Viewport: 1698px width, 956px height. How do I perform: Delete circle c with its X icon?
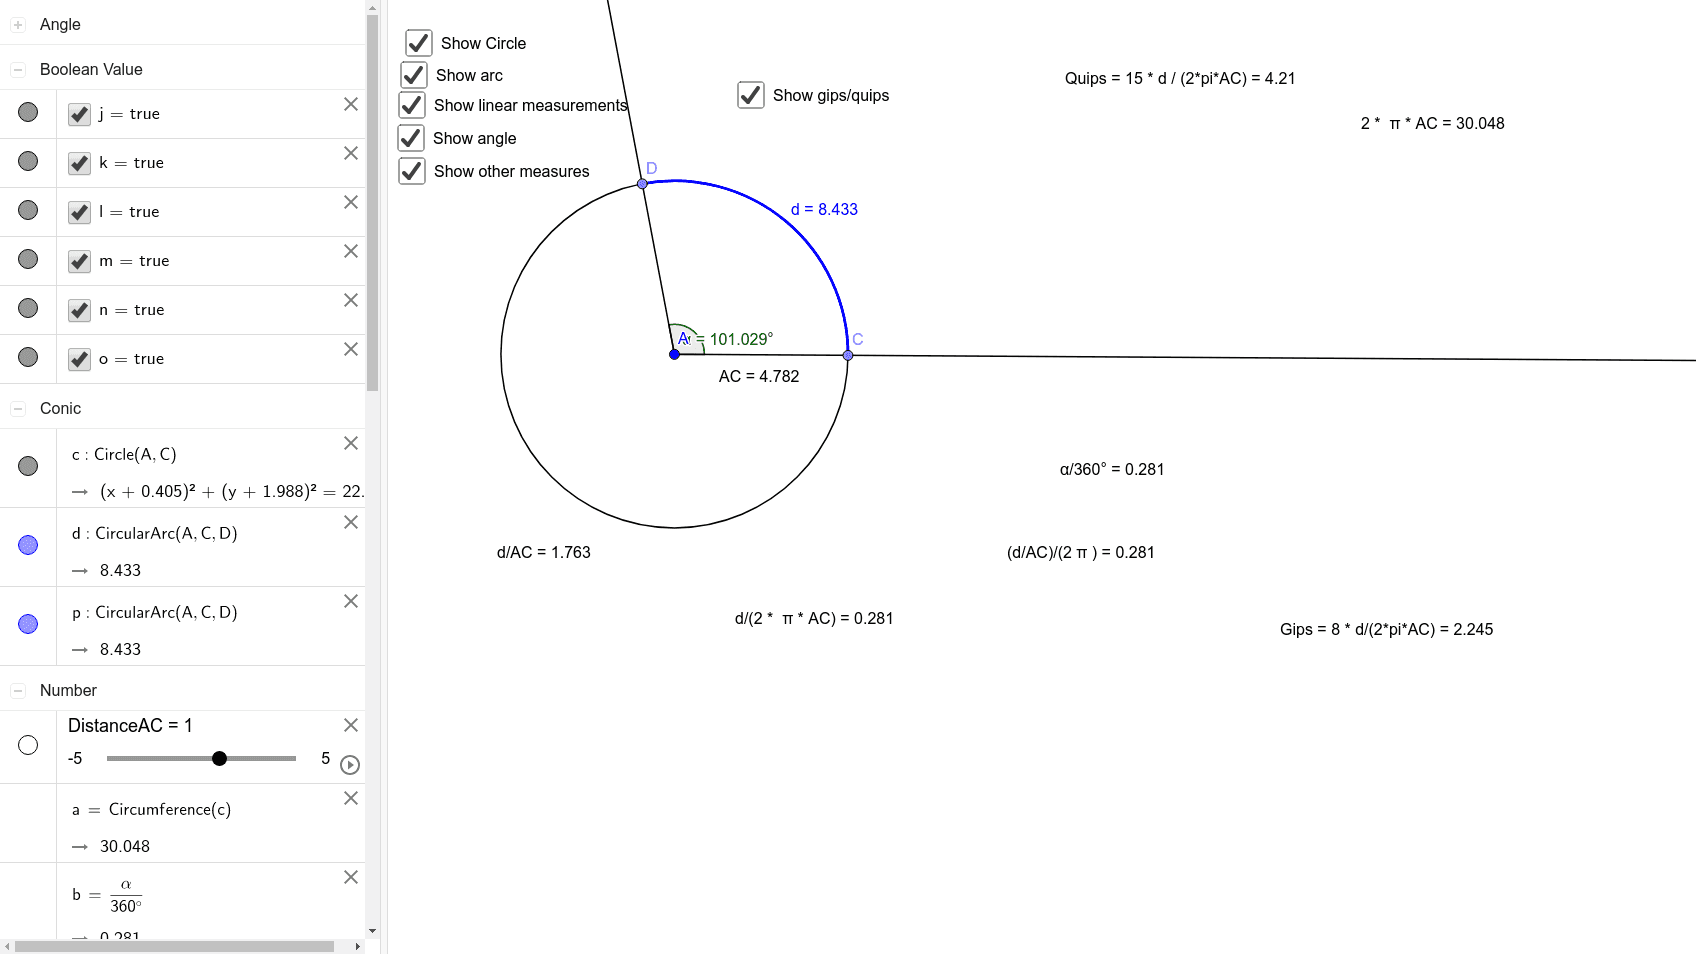point(350,443)
